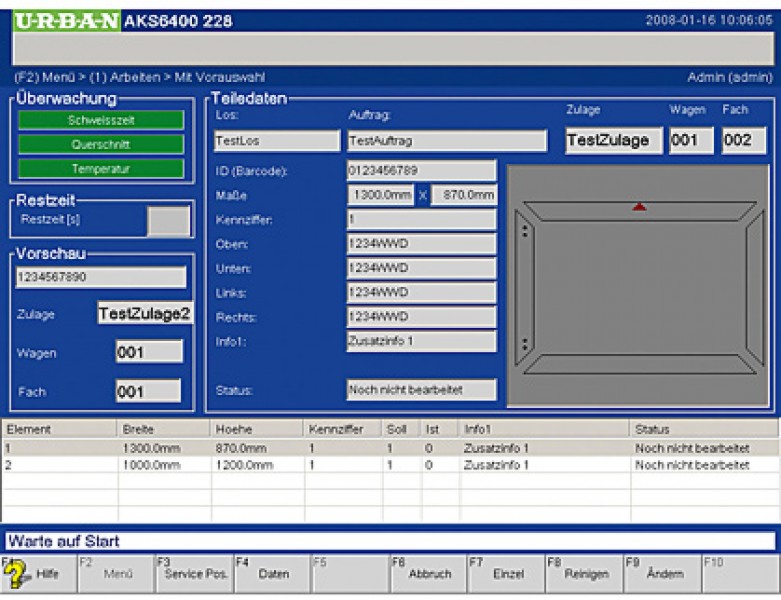This screenshot has height=600, width=781.
Task: Click the F6 Abbruch button
Action: click(429, 574)
